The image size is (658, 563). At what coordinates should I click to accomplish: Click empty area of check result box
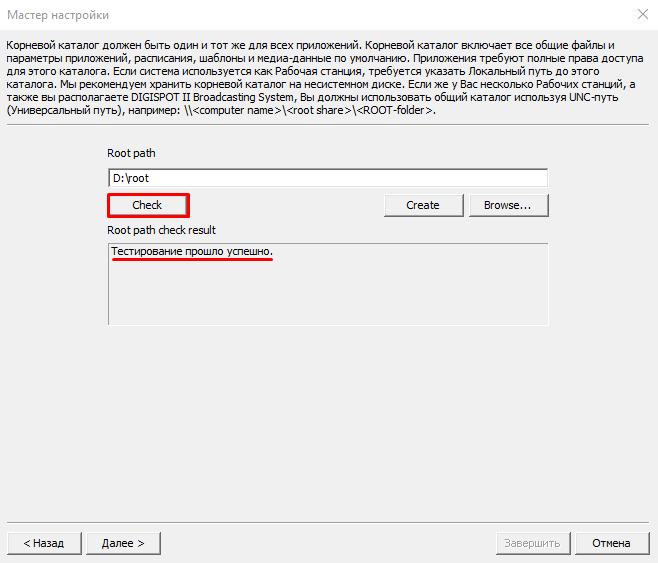click(x=327, y=295)
